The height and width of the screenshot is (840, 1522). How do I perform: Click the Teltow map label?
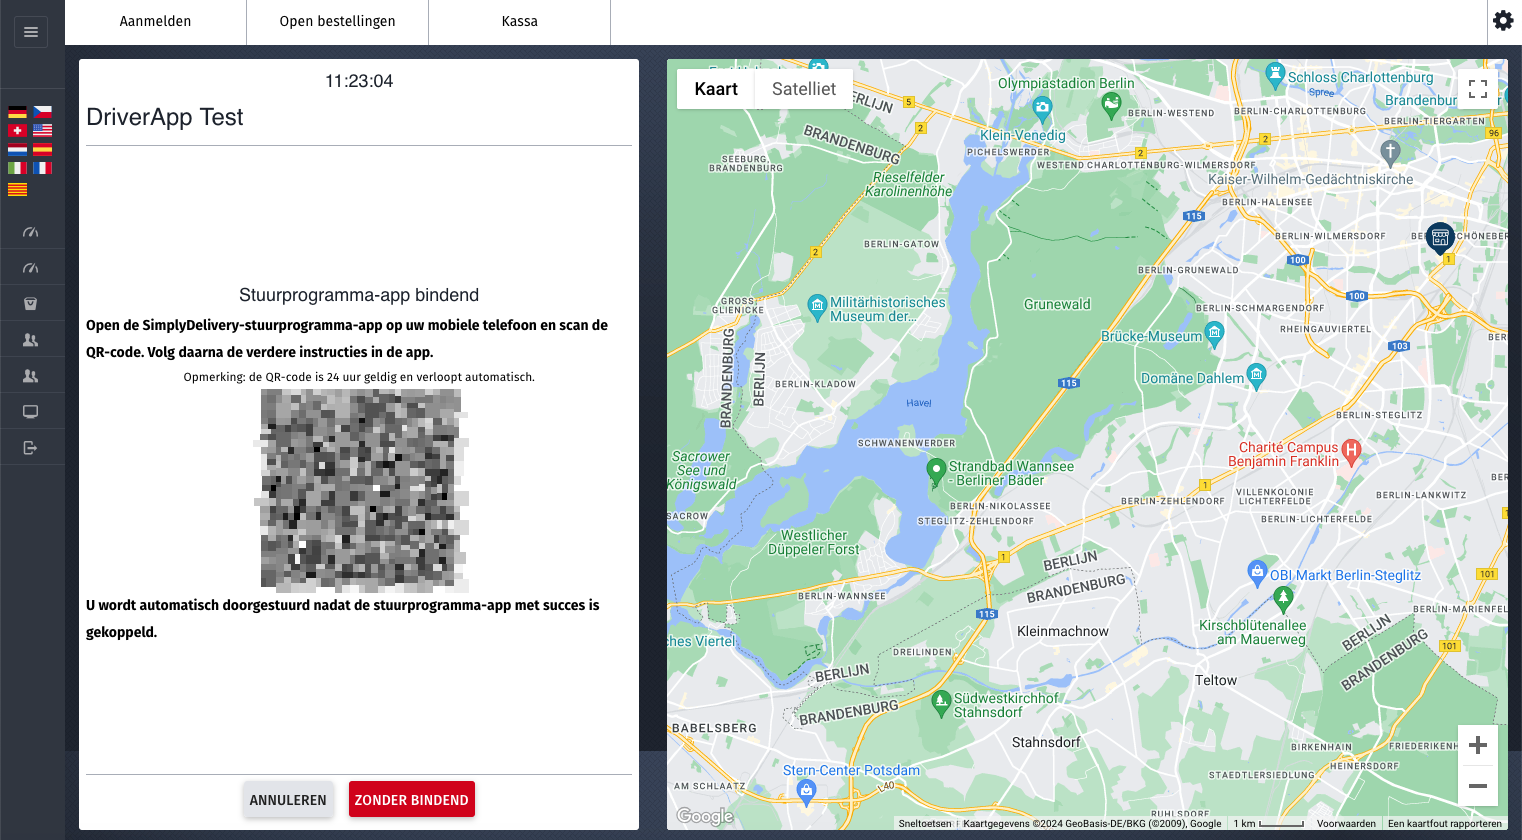tap(1216, 680)
